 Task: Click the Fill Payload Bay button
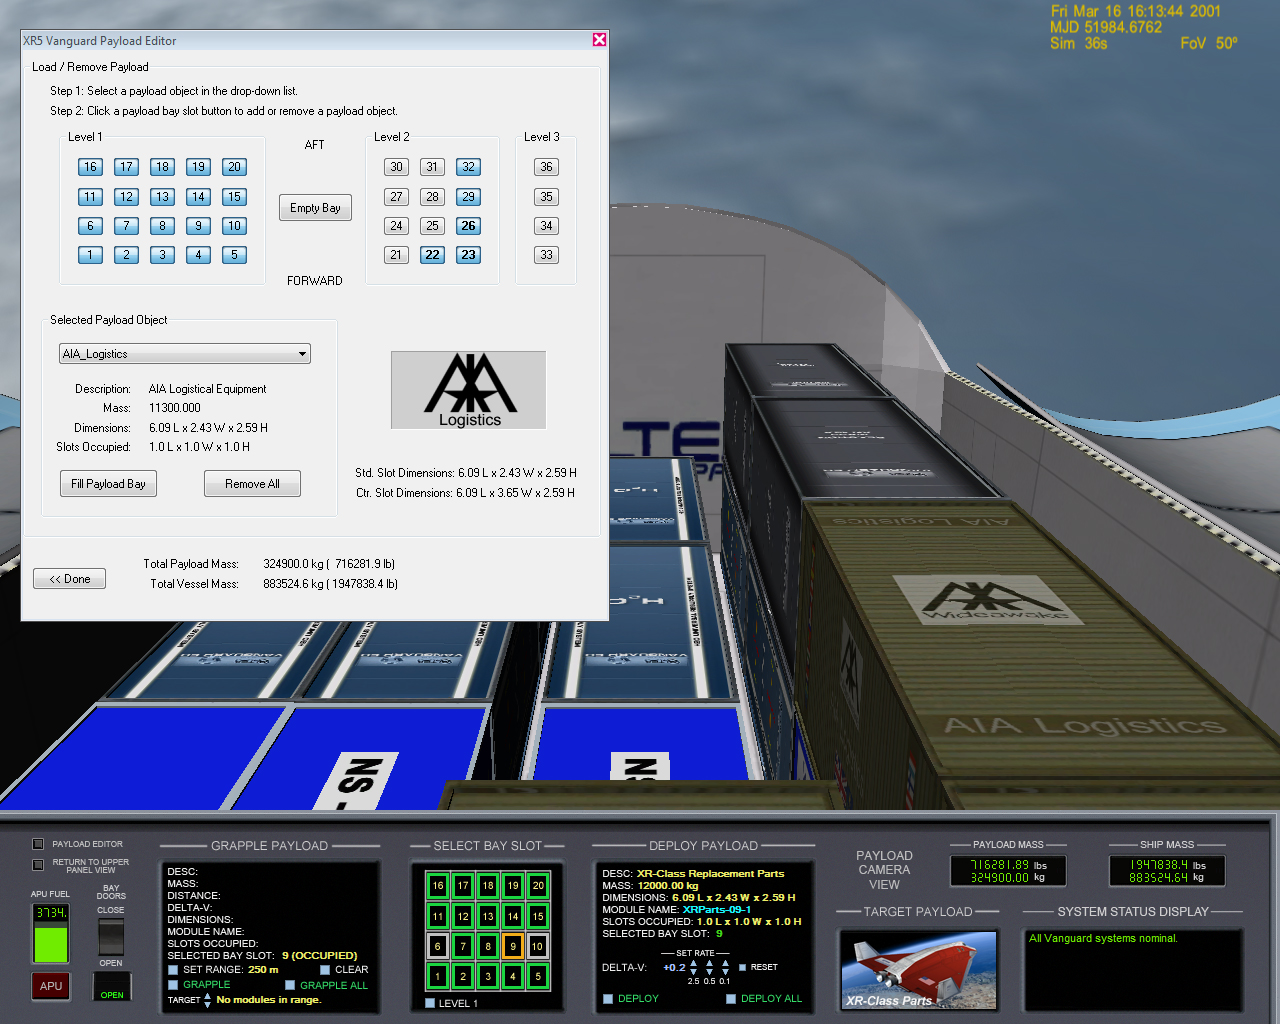[x=108, y=484]
